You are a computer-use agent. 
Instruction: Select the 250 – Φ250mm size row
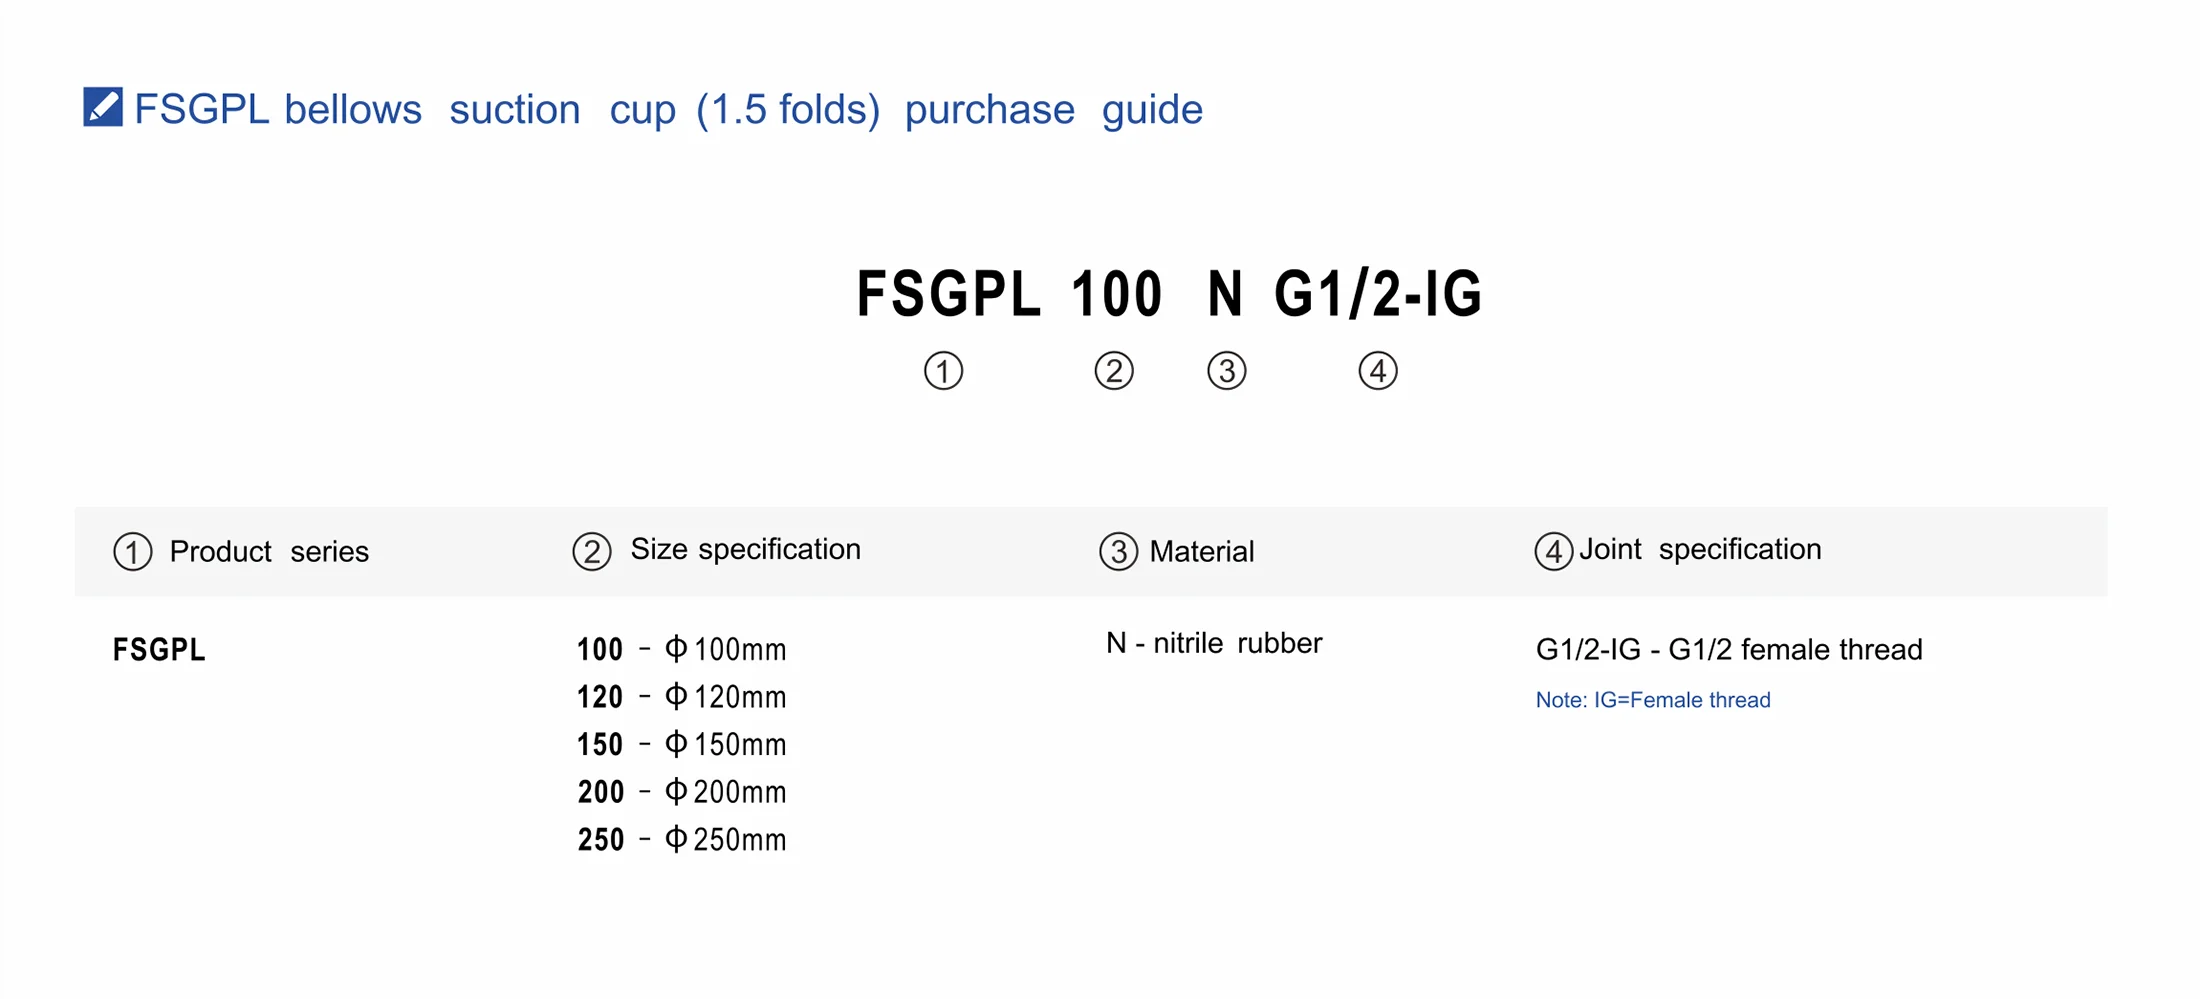tap(682, 840)
